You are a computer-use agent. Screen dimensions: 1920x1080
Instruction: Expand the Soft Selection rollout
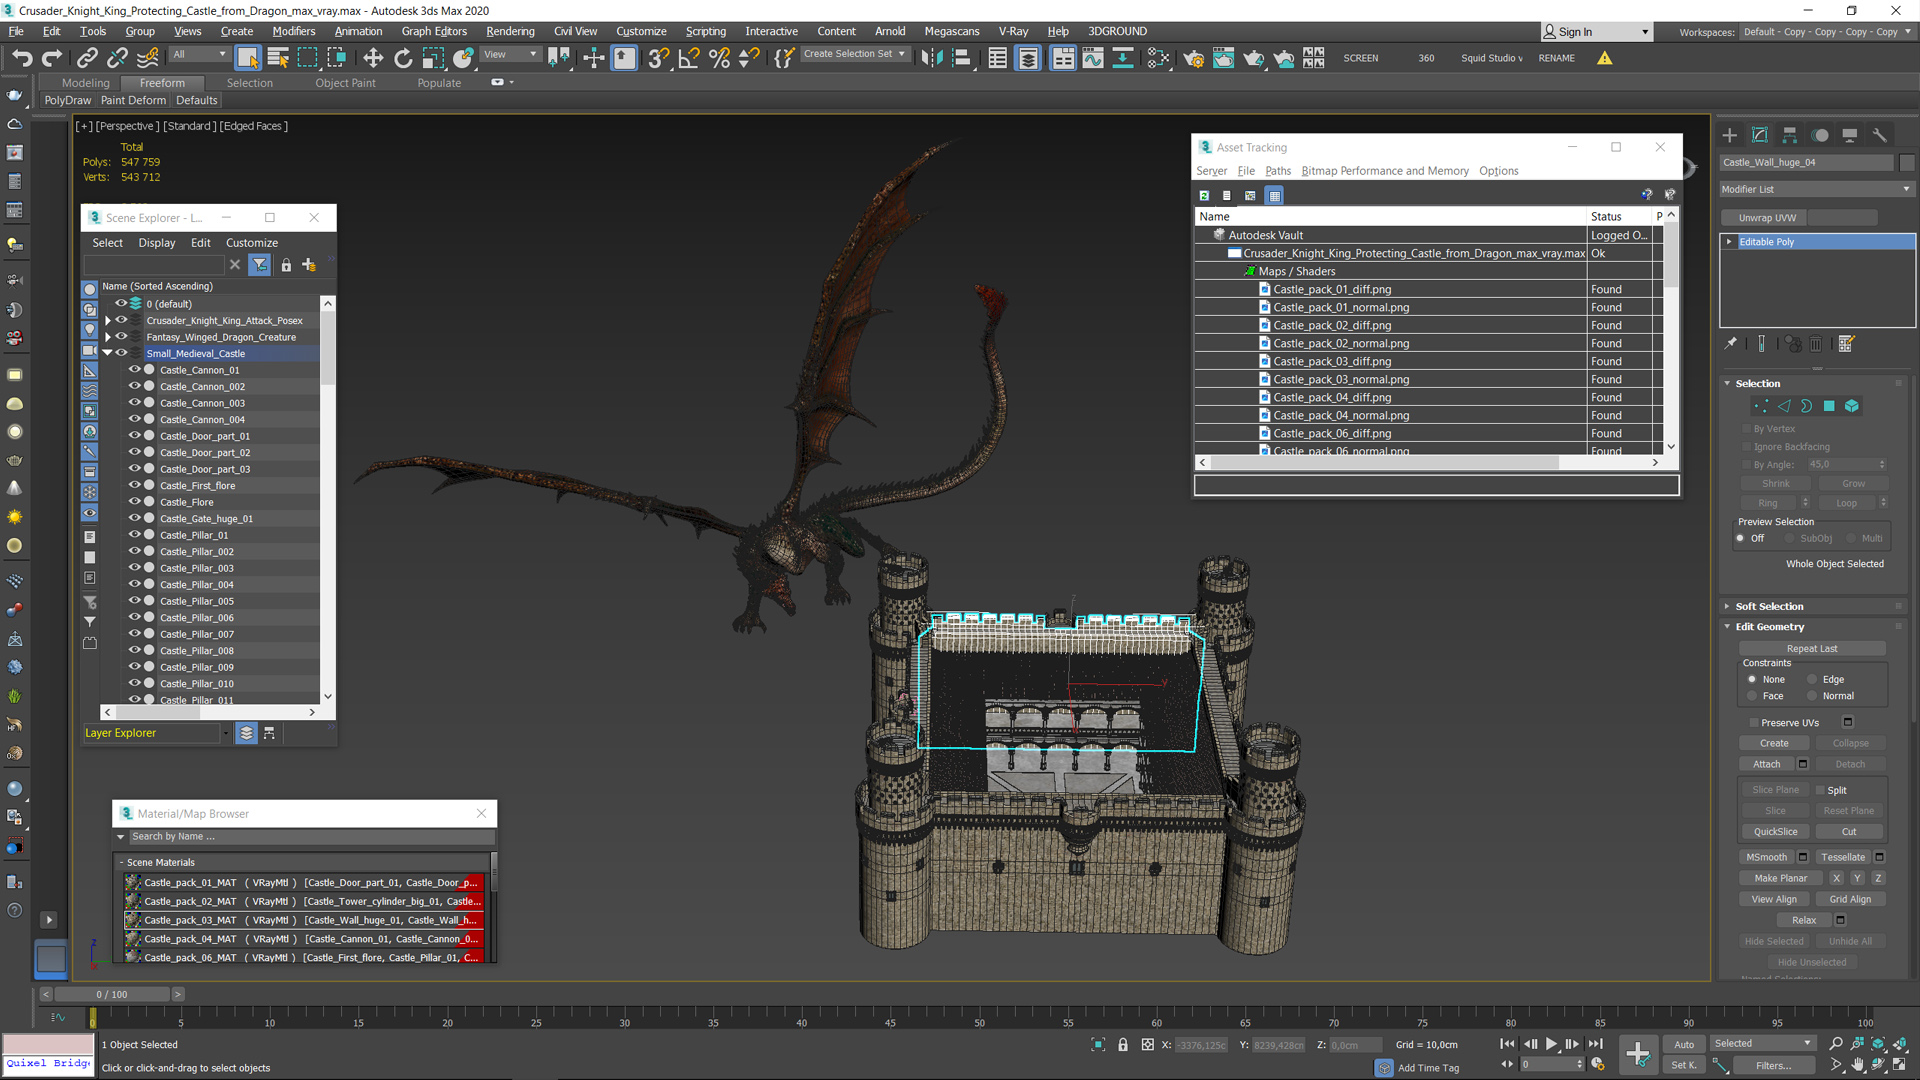tap(1769, 607)
